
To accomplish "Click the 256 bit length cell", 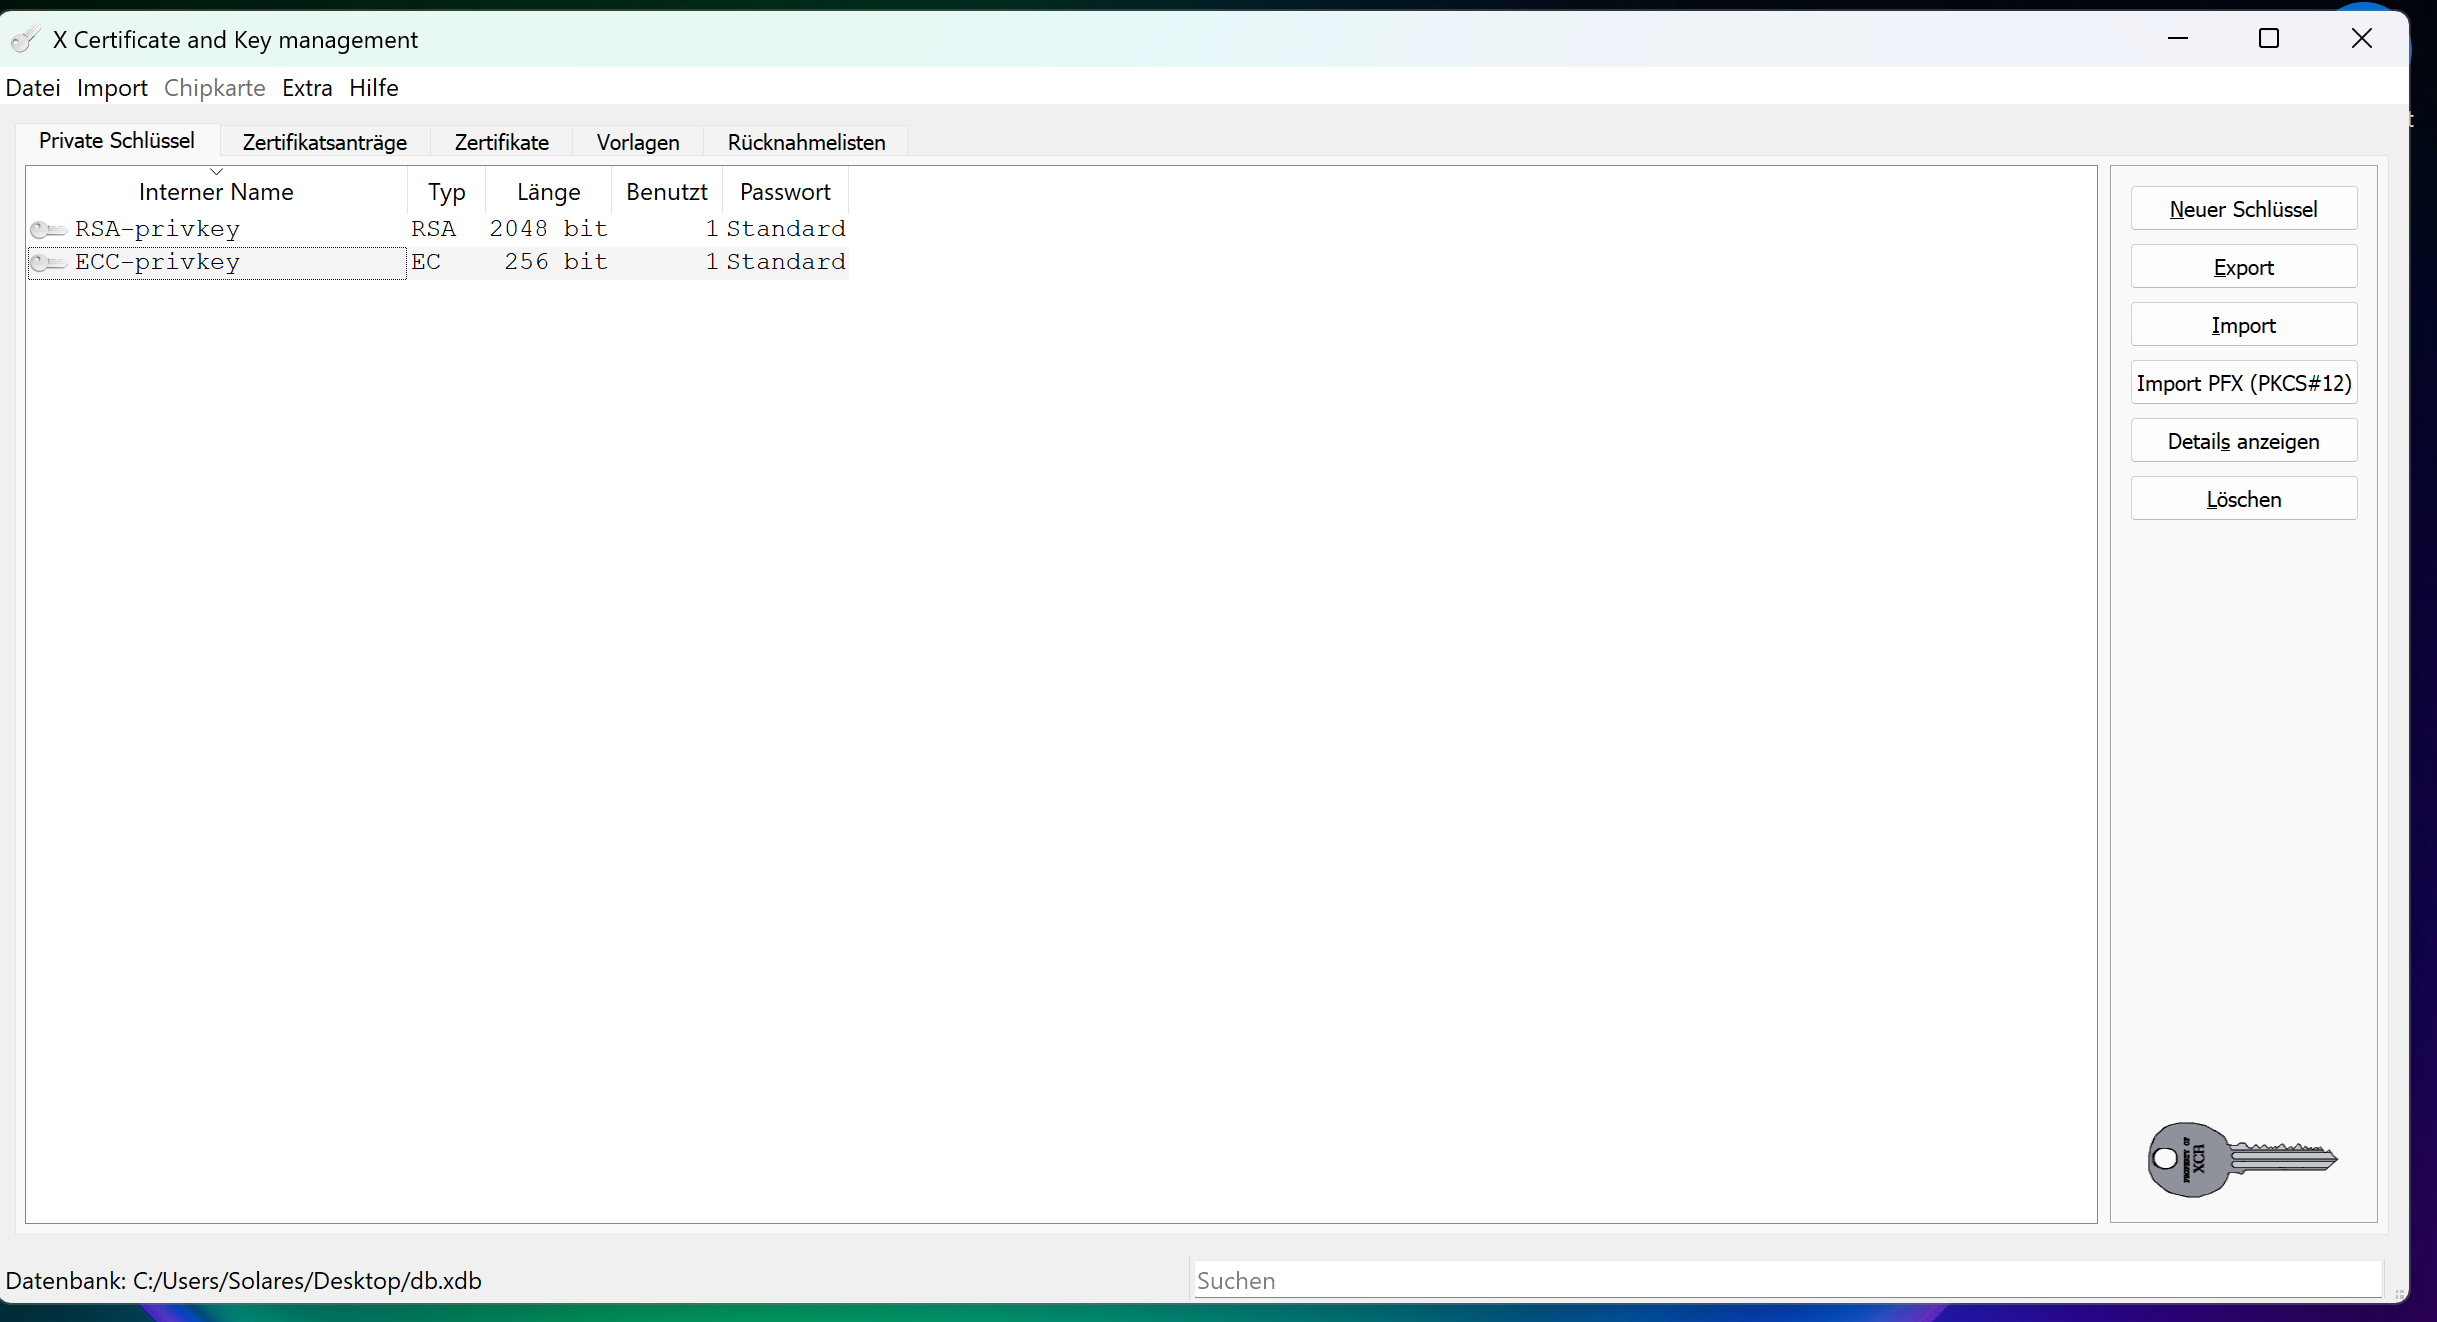I will pyautogui.click(x=548, y=262).
